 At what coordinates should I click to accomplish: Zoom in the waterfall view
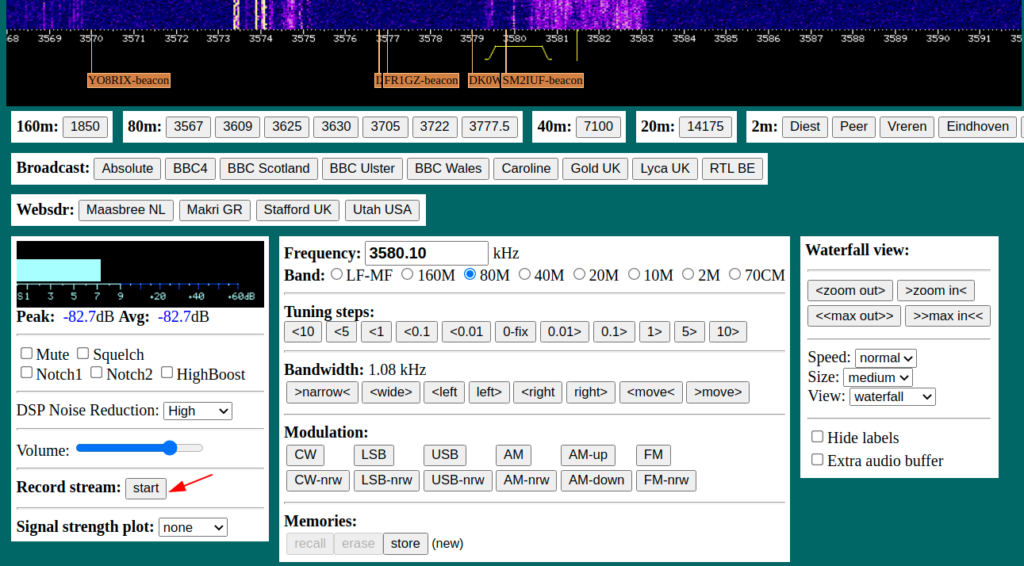click(935, 291)
